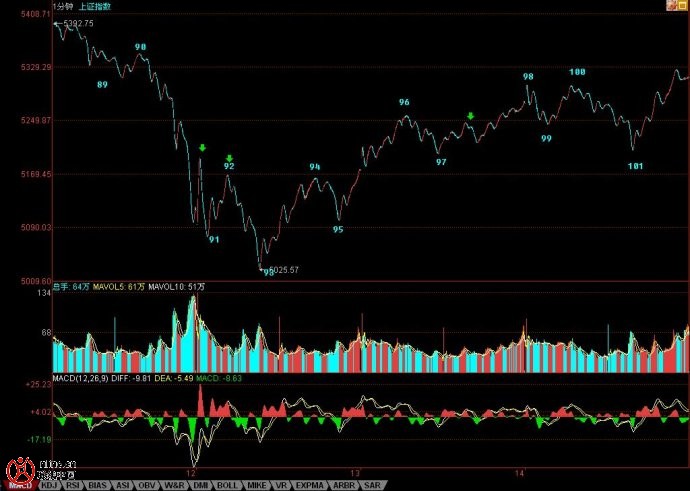Show the ASI indicator tab
Image resolution: width=690 pixels, height=491 pixels.
[123, 485]
